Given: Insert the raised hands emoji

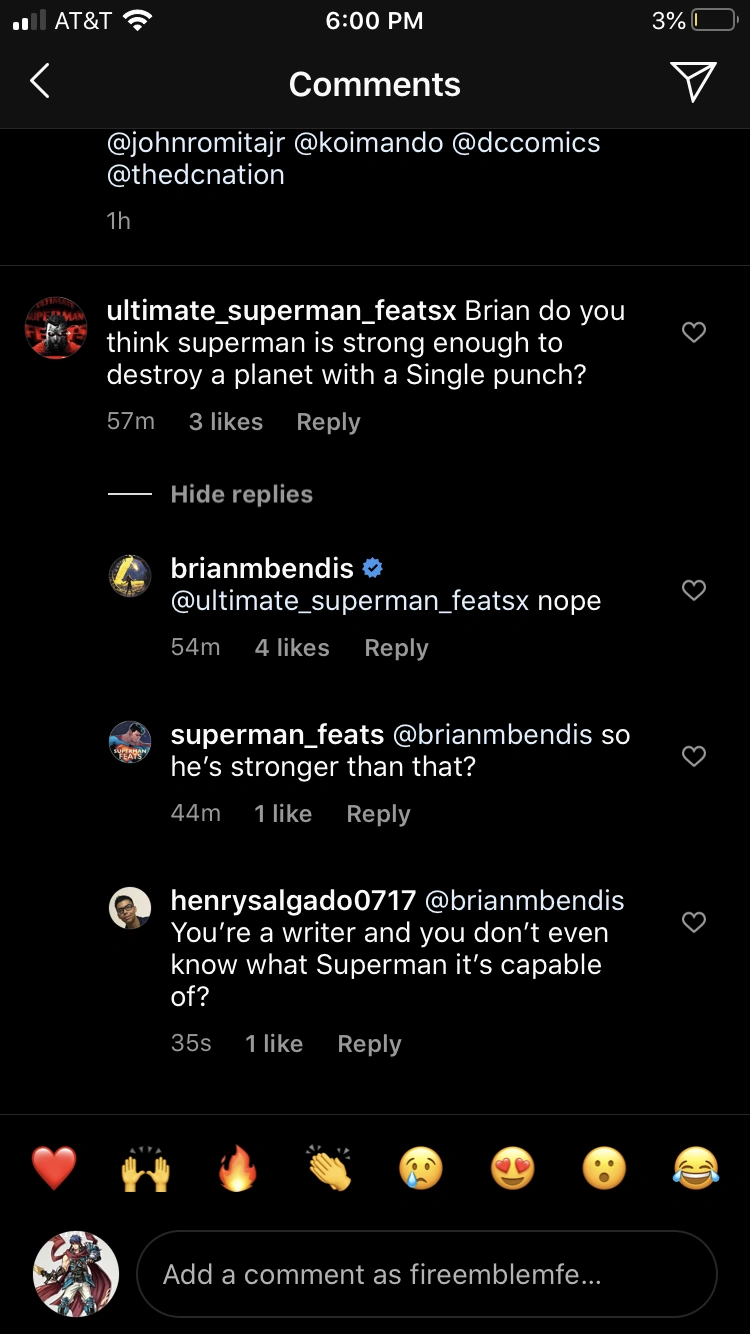Looking at the screenshot, I should click(145, 1168).
